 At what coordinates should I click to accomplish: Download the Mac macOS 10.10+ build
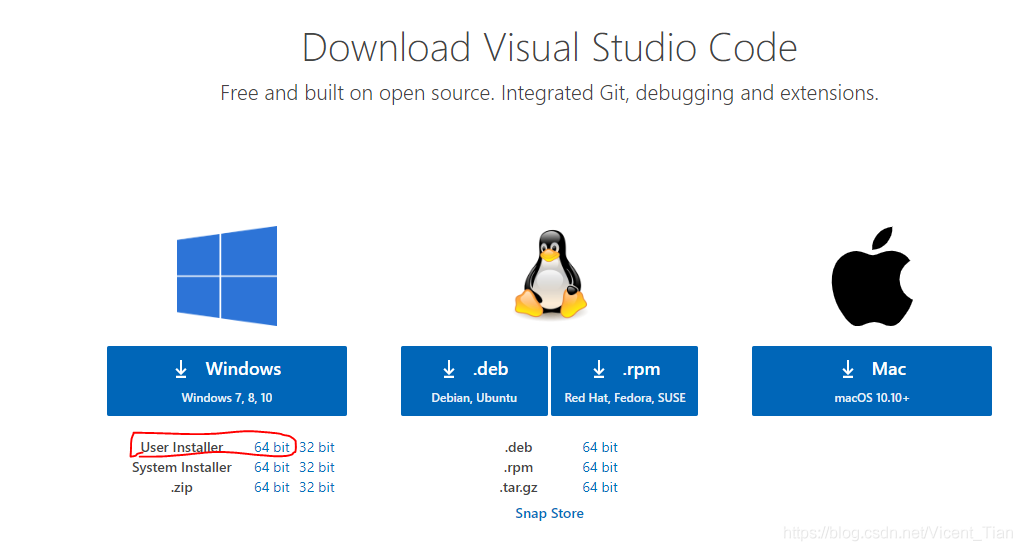(872, 381)
